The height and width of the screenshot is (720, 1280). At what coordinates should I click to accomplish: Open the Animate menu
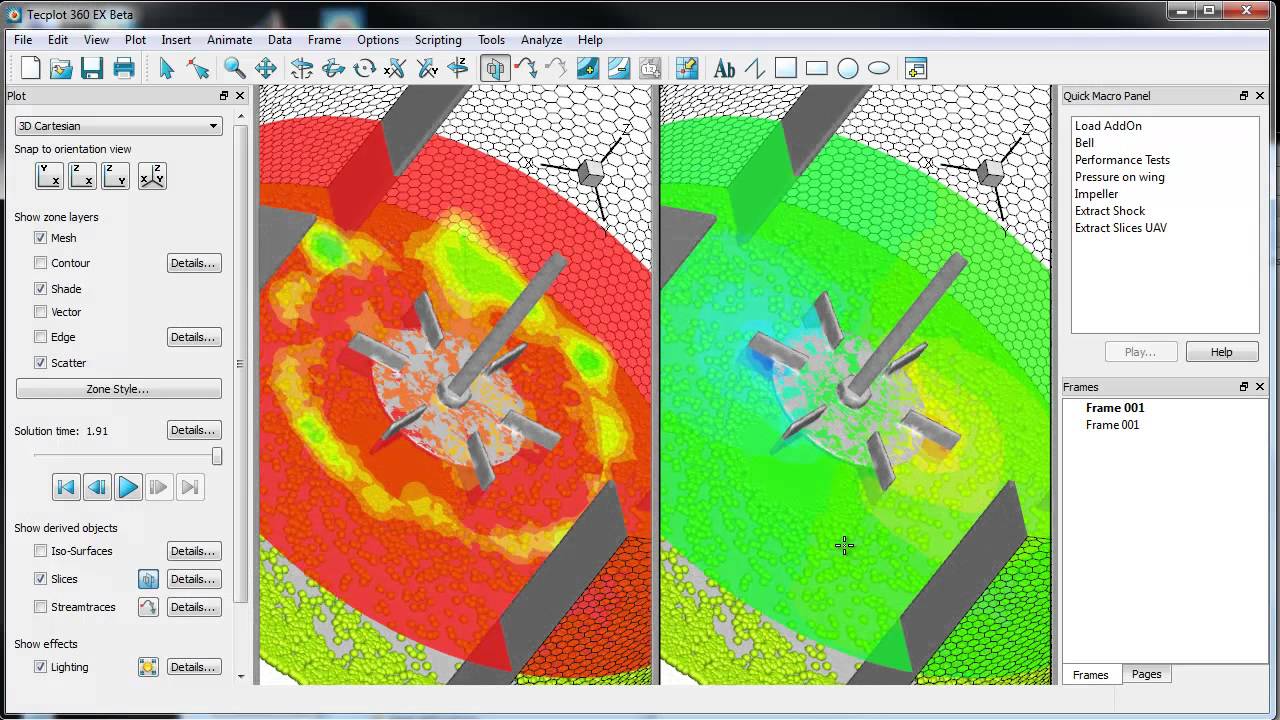[229, 40]
